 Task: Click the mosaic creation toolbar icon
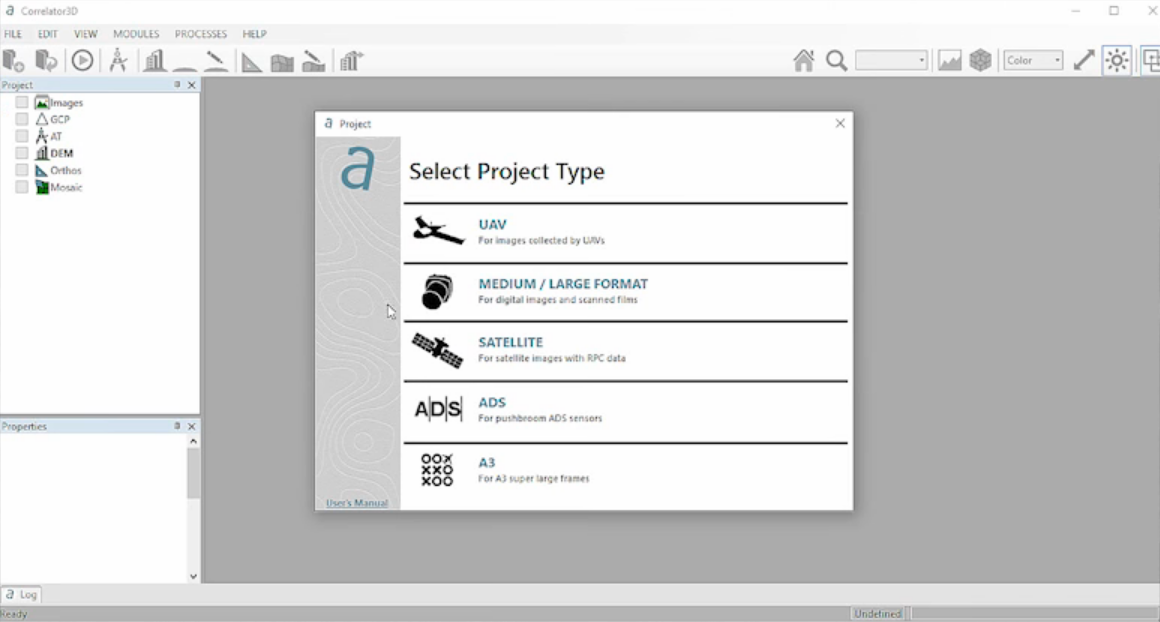click(x=282, y=62)
